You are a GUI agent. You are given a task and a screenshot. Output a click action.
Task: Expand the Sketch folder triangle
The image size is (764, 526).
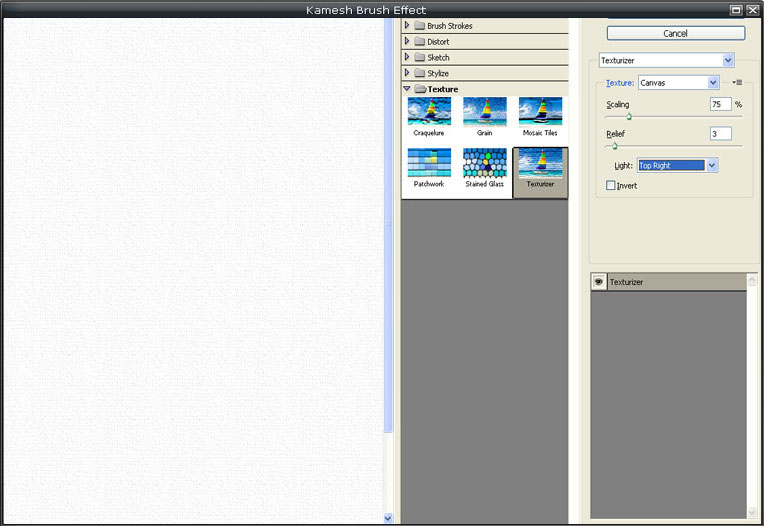[x=407, y=57]
